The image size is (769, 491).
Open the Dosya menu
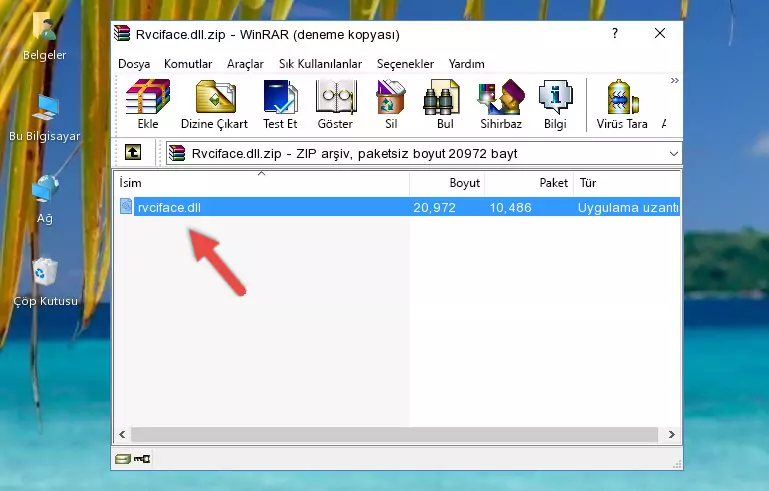[x=134, y=64]
